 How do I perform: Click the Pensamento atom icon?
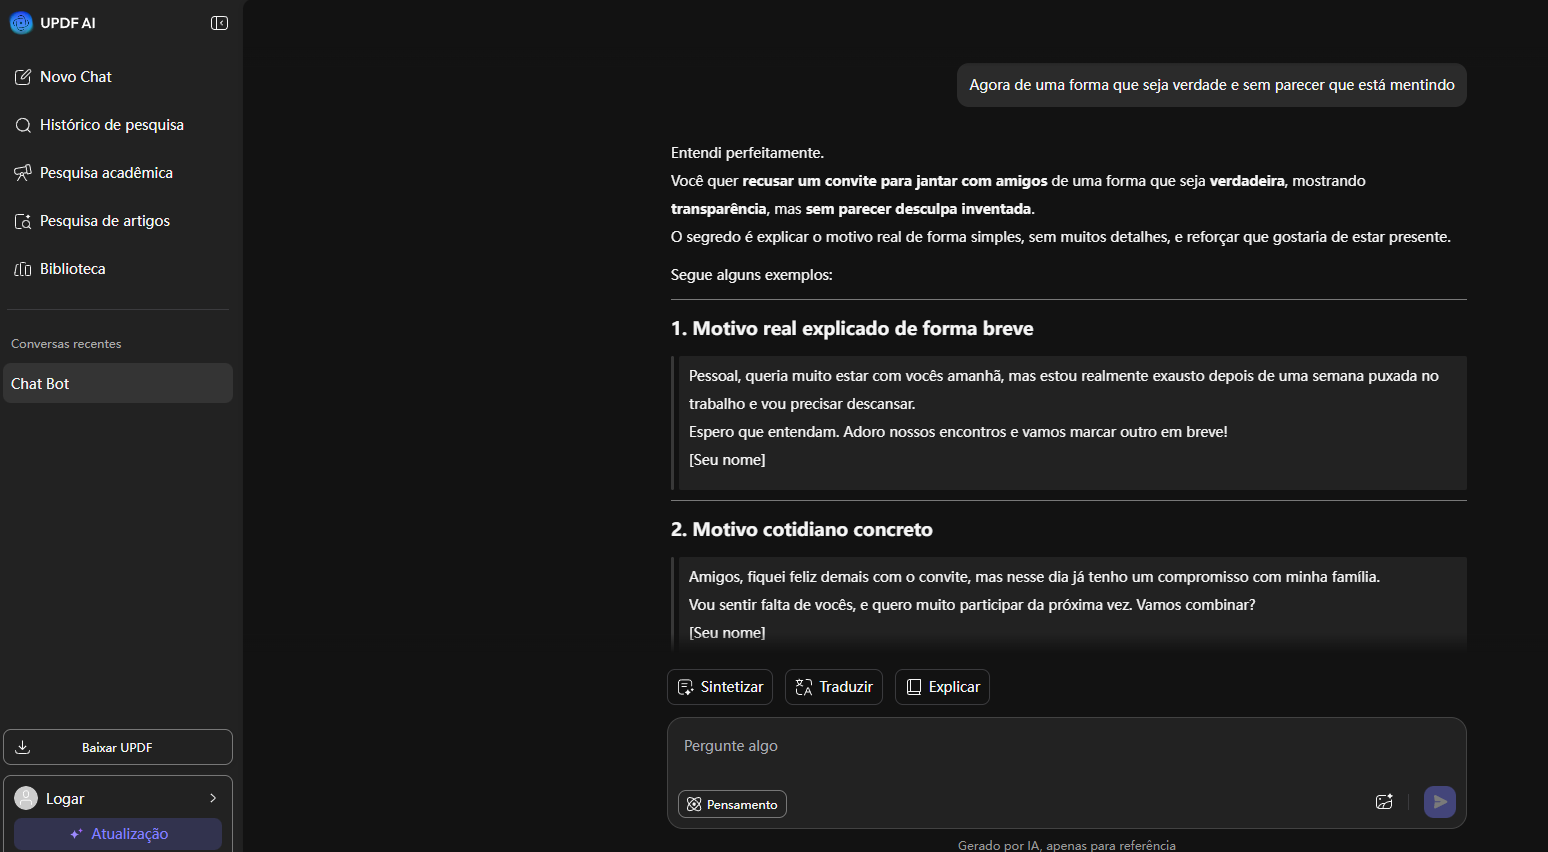[x=694, y=804]
